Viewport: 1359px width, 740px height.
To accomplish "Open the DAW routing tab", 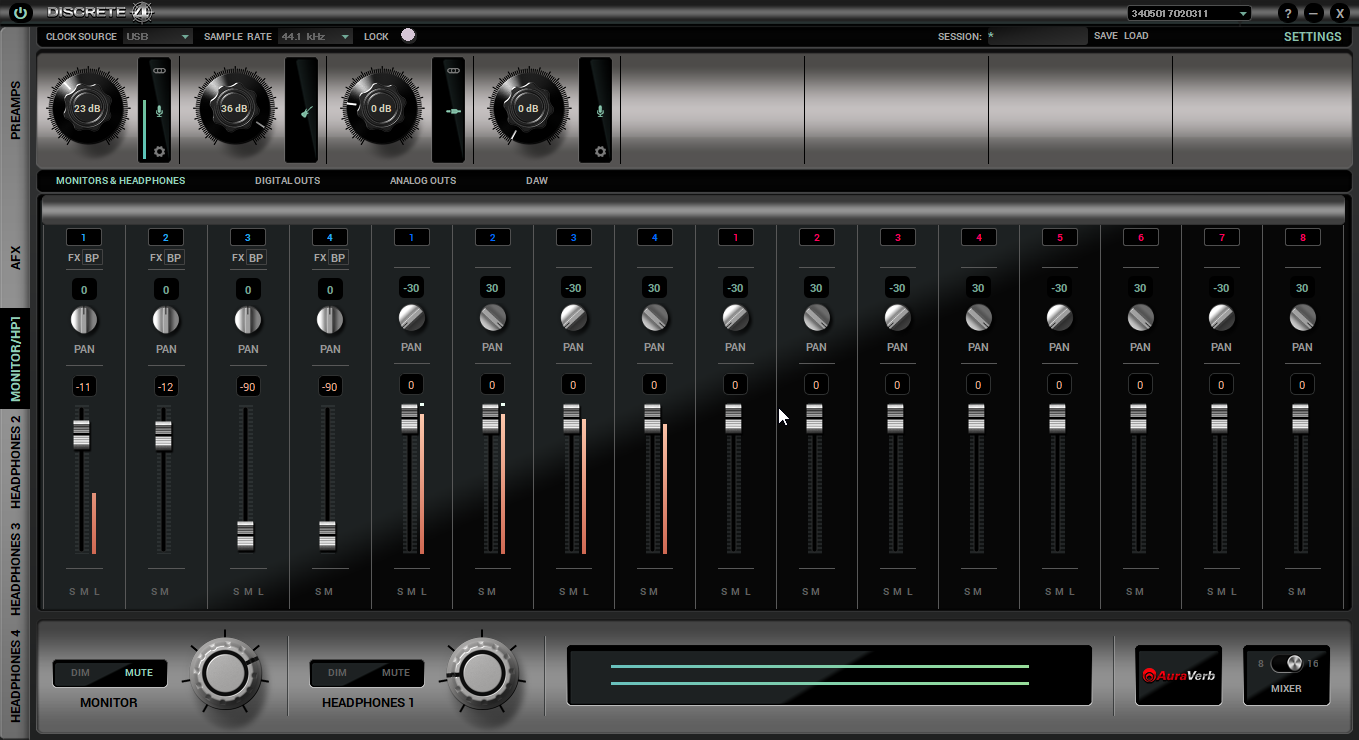I will tap(537, 181).
